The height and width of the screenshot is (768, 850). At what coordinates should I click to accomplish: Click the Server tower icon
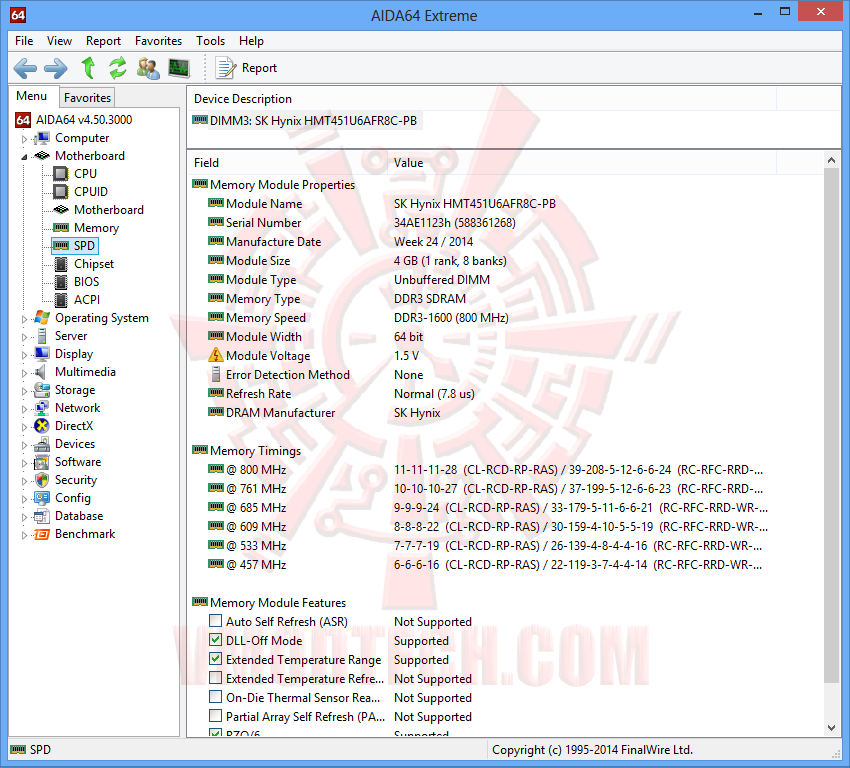click(x=42, y=336)
